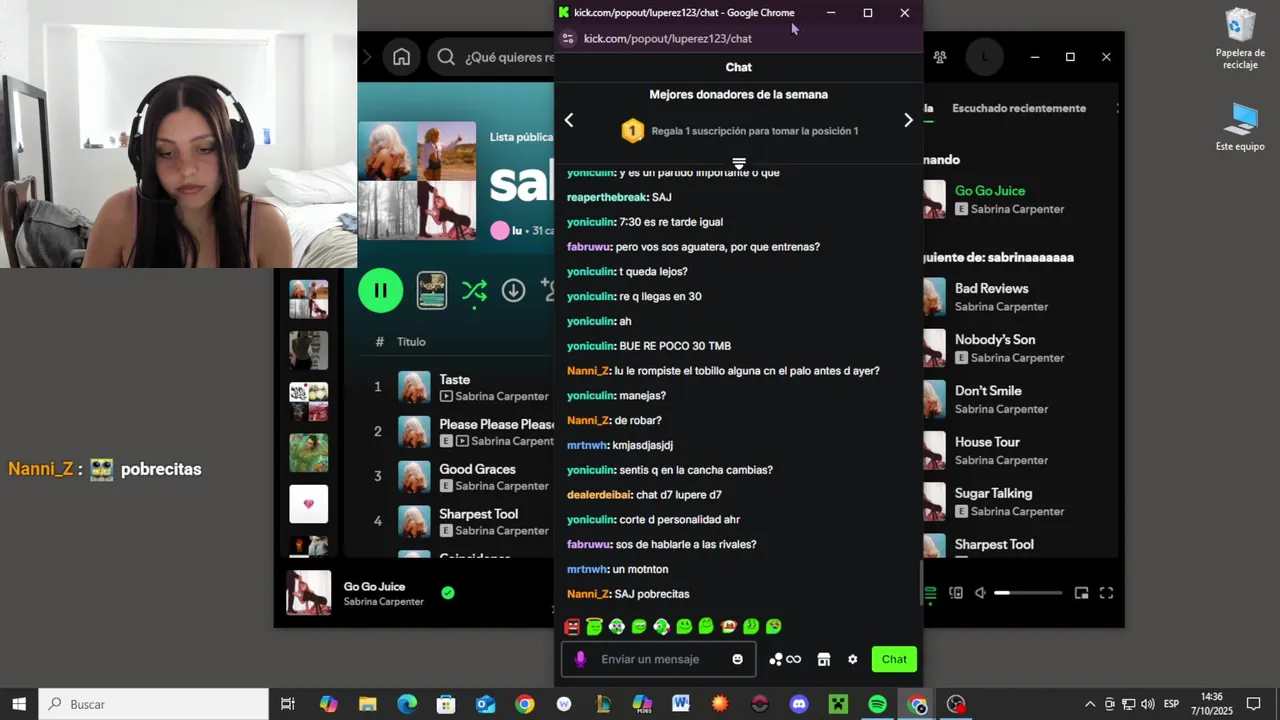Viewport: 1280px width, 720px height.
Task: Send message with green Chat button
Action: tap(894, 659)
